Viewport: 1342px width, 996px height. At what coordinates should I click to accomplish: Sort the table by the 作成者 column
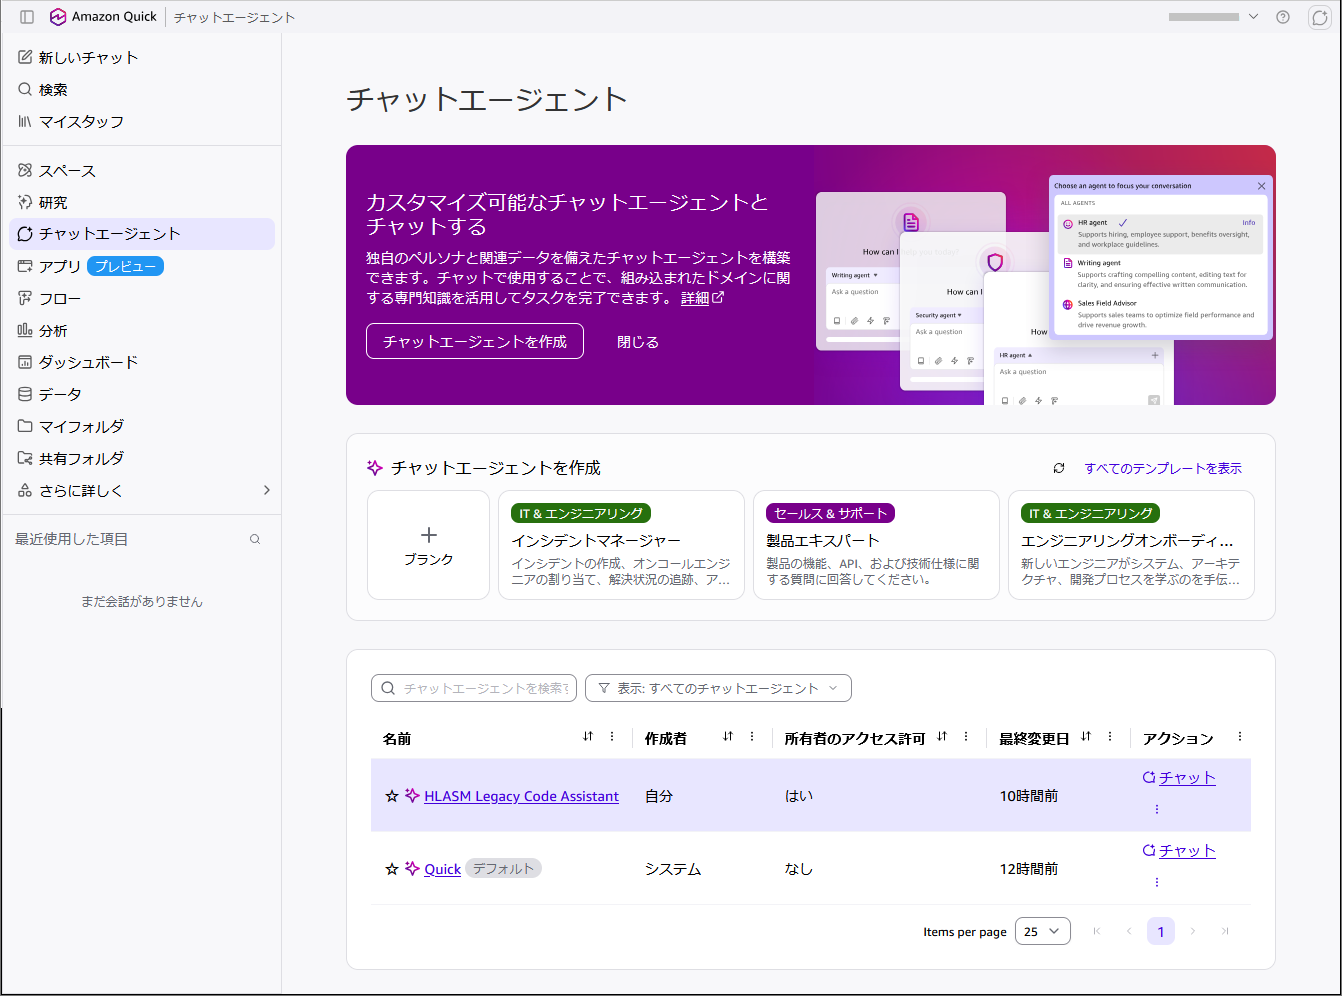[728, 737]
